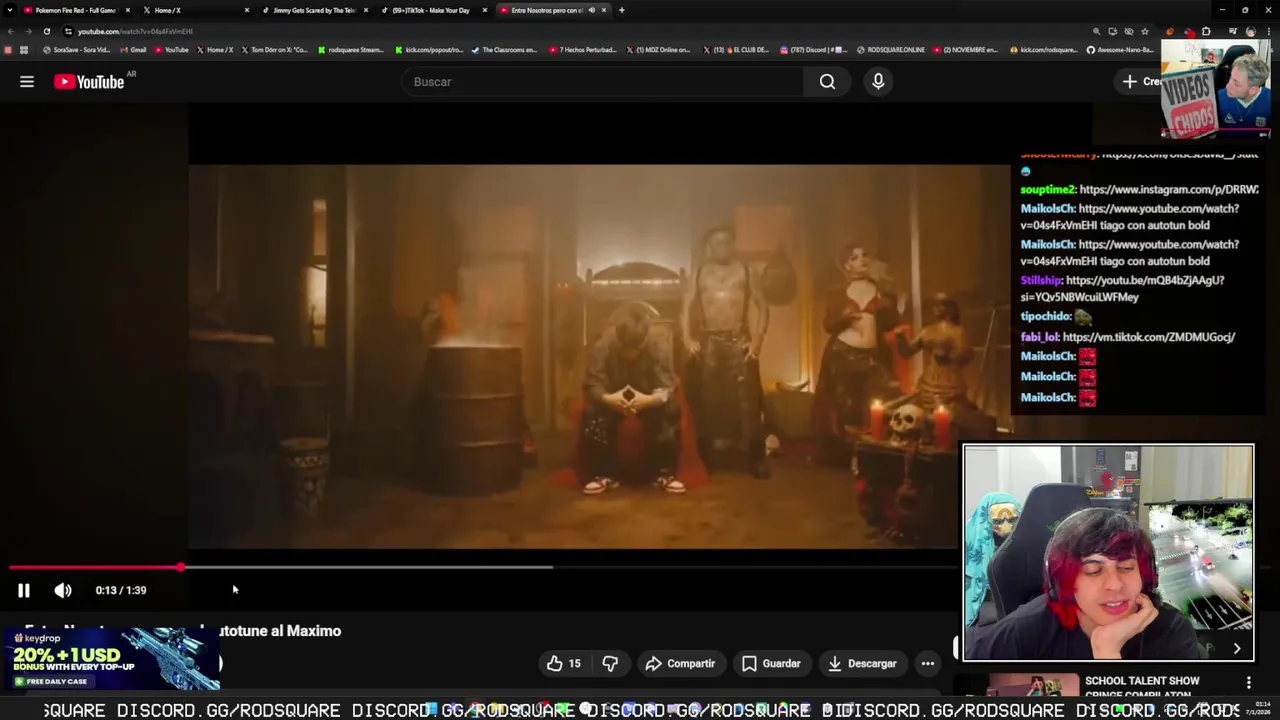Viewport: 1280px width, 720px height.
Task: Open the RODSQUARE.ONLINE bookmark
Action: click(x=892, y=50)
